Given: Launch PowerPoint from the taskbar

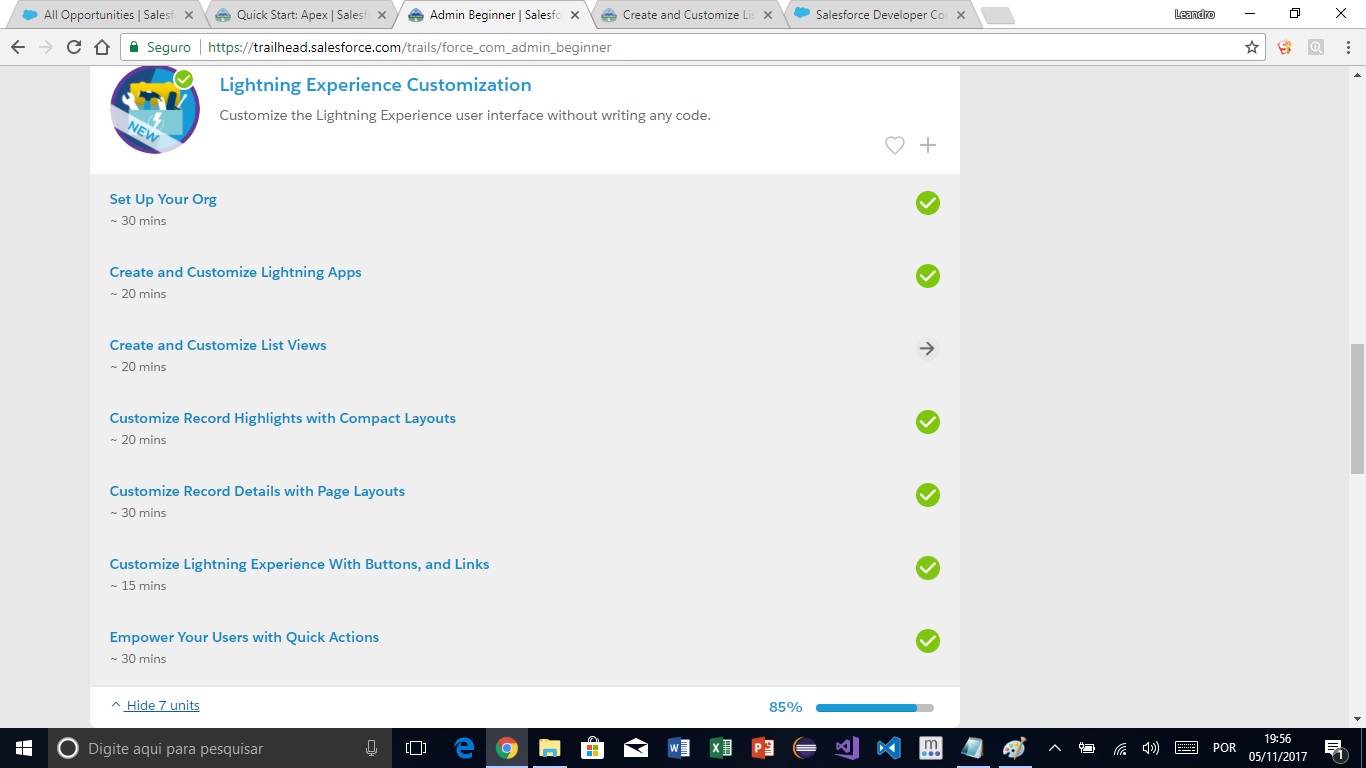Looking at the screenshot, I should coord(763,748).
